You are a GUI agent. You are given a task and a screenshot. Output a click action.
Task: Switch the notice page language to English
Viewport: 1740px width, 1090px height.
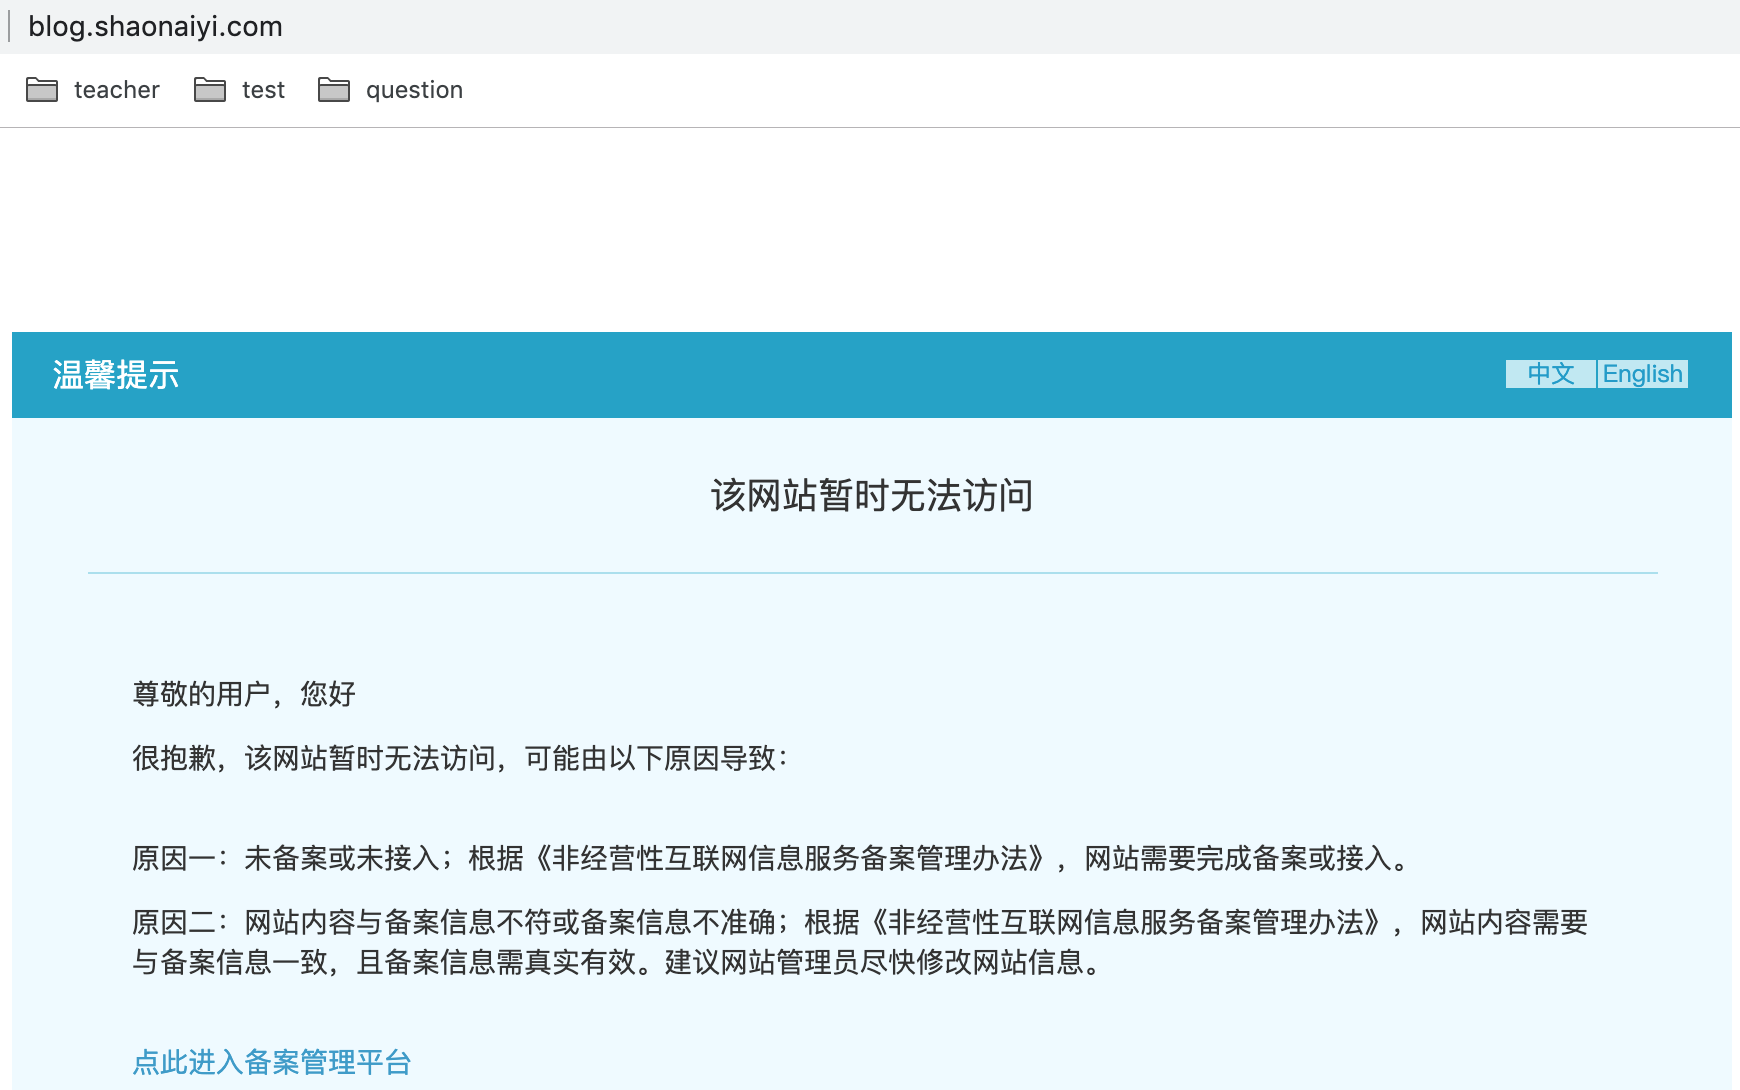point(1643,374)
